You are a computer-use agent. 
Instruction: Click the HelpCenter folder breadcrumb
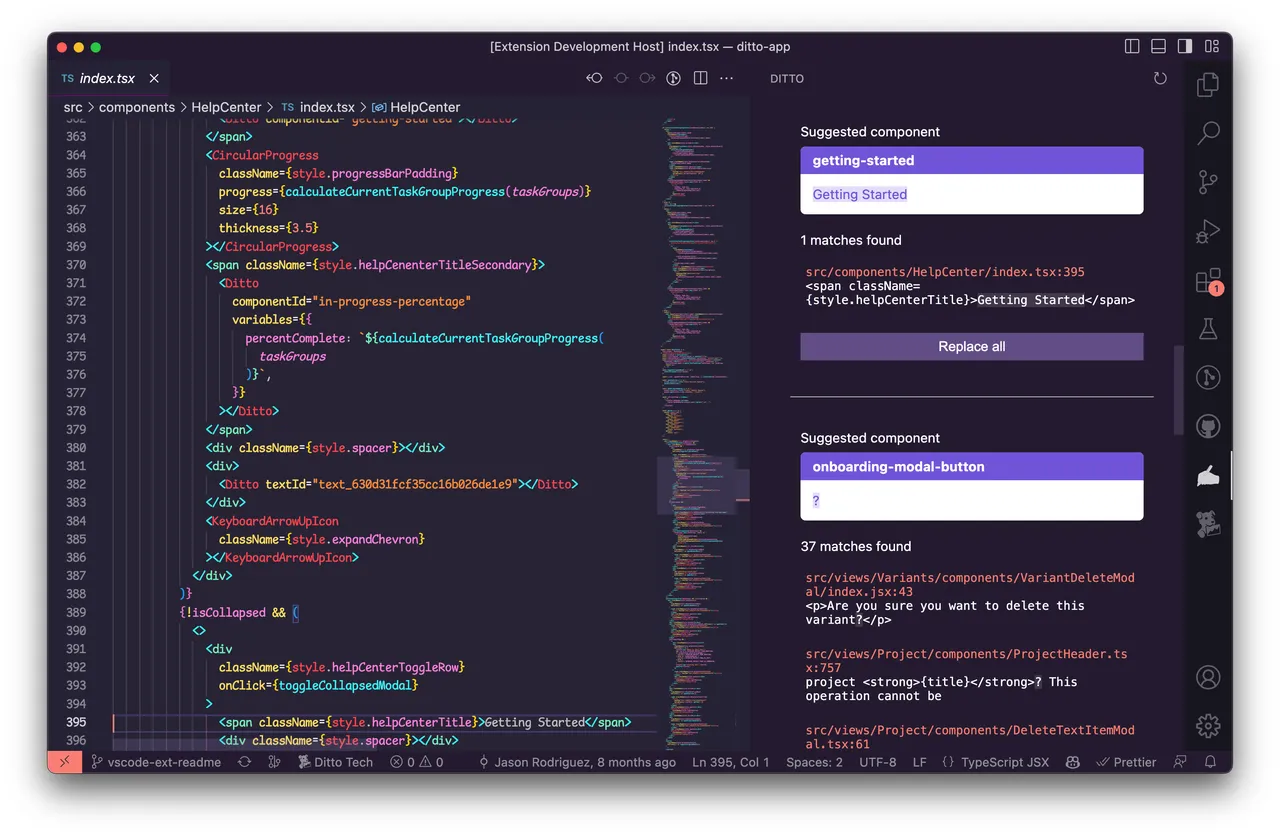[x=226, y=107]
